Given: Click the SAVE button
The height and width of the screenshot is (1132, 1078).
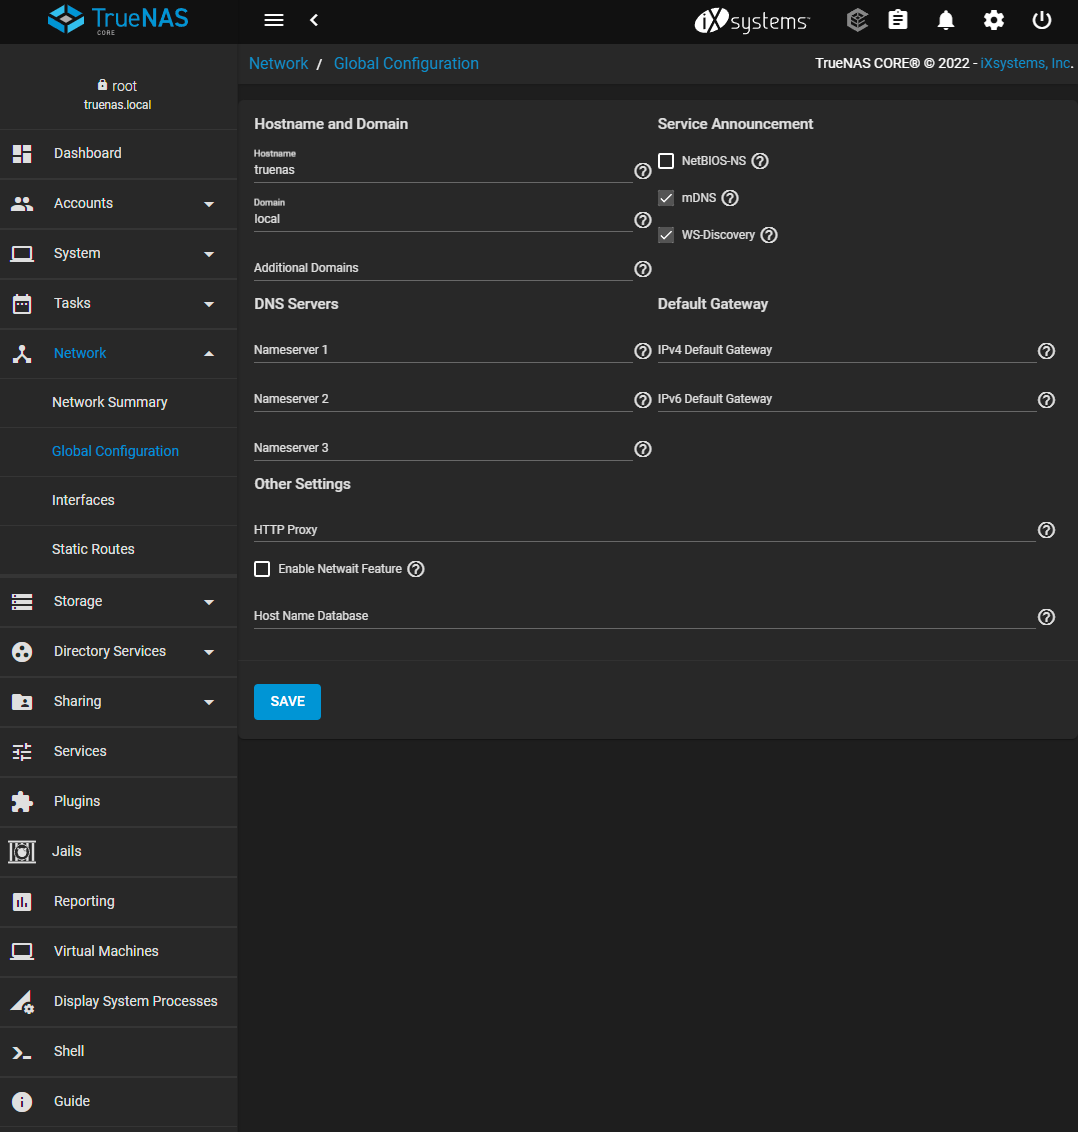Looking at the screenshot, I should 287,702.
